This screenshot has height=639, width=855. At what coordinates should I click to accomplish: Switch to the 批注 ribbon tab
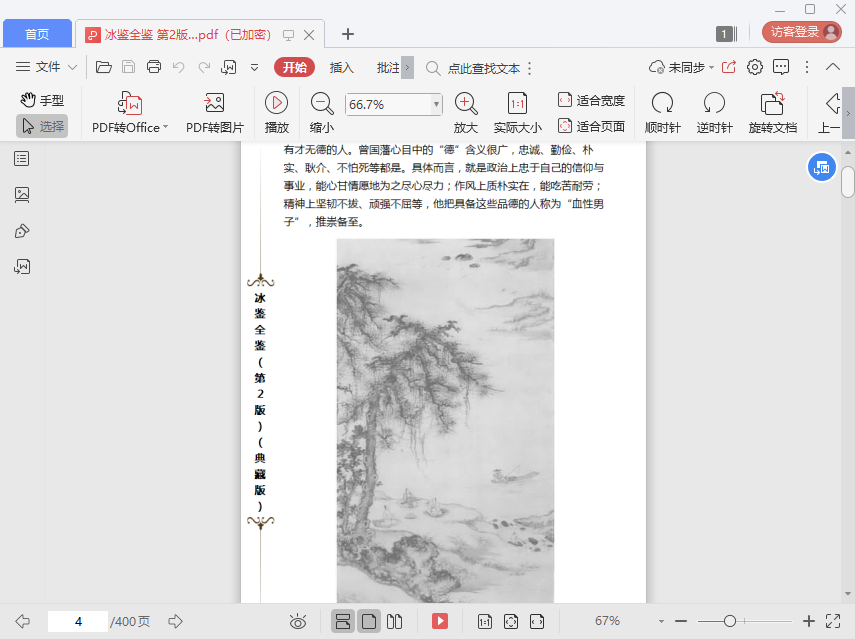[388, 67]
